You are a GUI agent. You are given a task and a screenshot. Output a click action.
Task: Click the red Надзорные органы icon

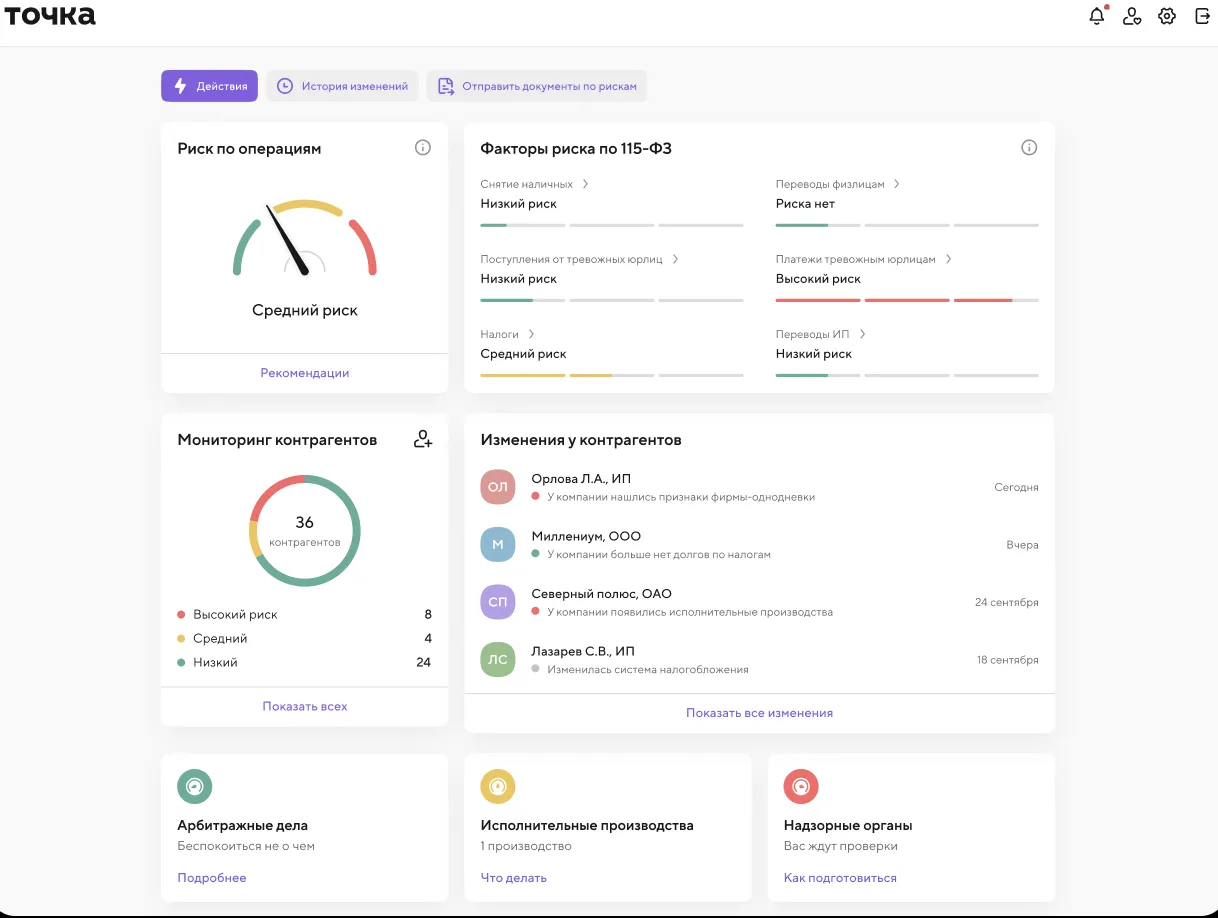[x=801, y=787]
